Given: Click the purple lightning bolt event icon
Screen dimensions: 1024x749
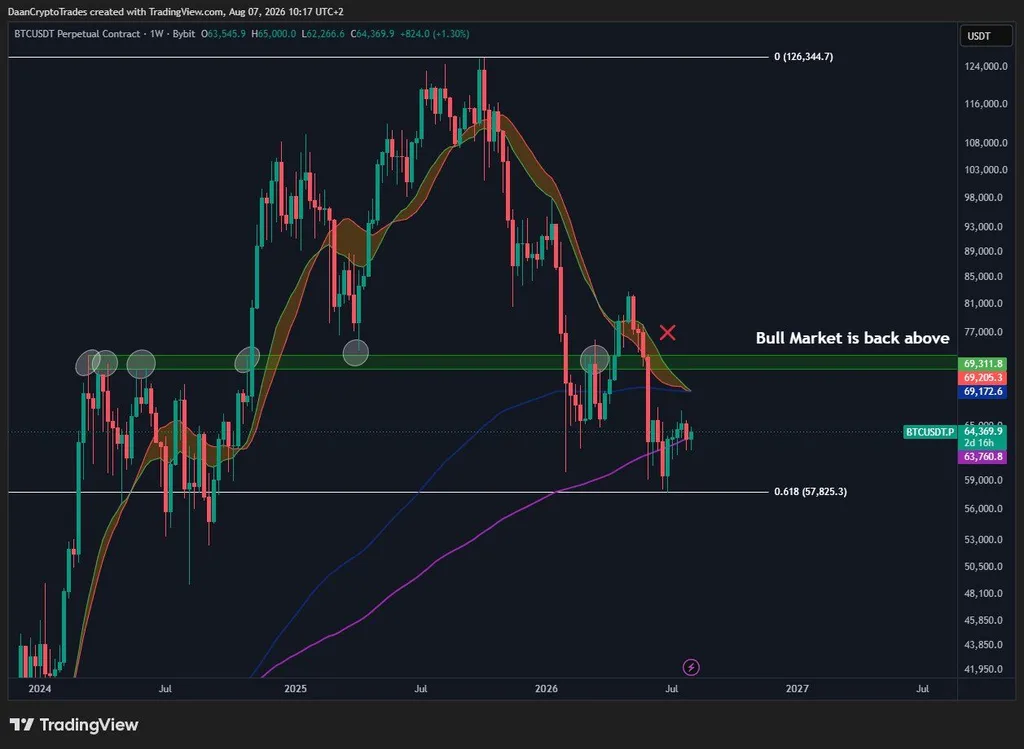Looking at the screenshot, I should 691,667.
